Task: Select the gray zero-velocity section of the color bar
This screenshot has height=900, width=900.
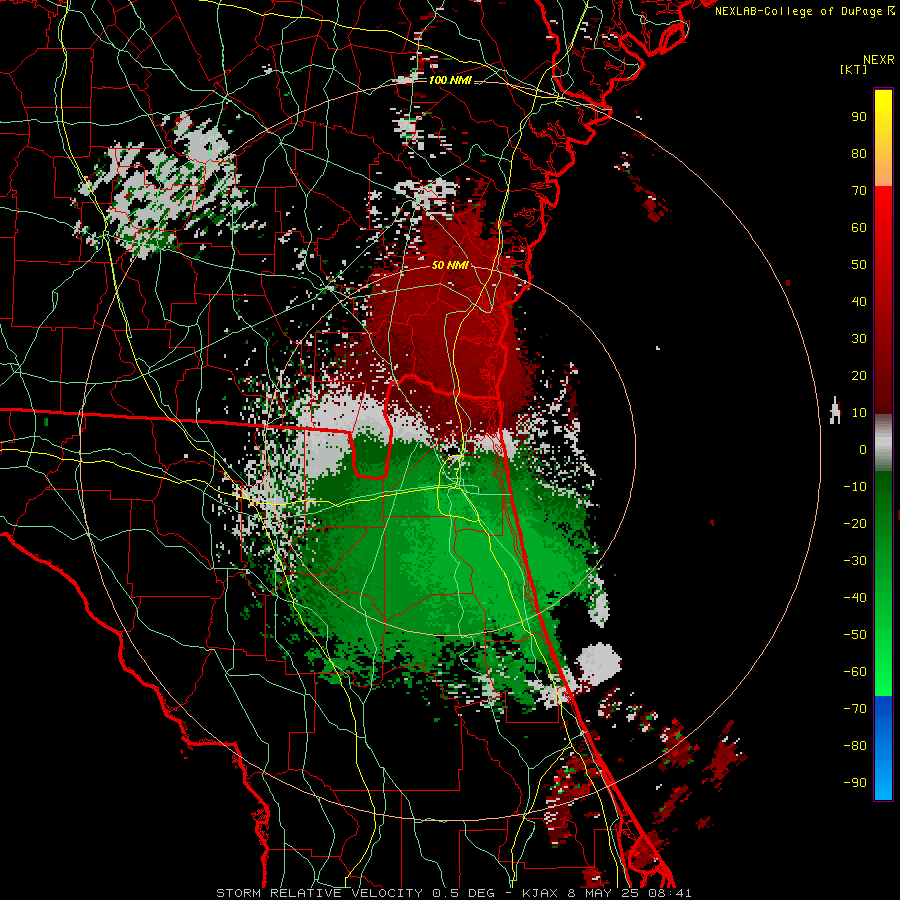Action: pos(883,443)
